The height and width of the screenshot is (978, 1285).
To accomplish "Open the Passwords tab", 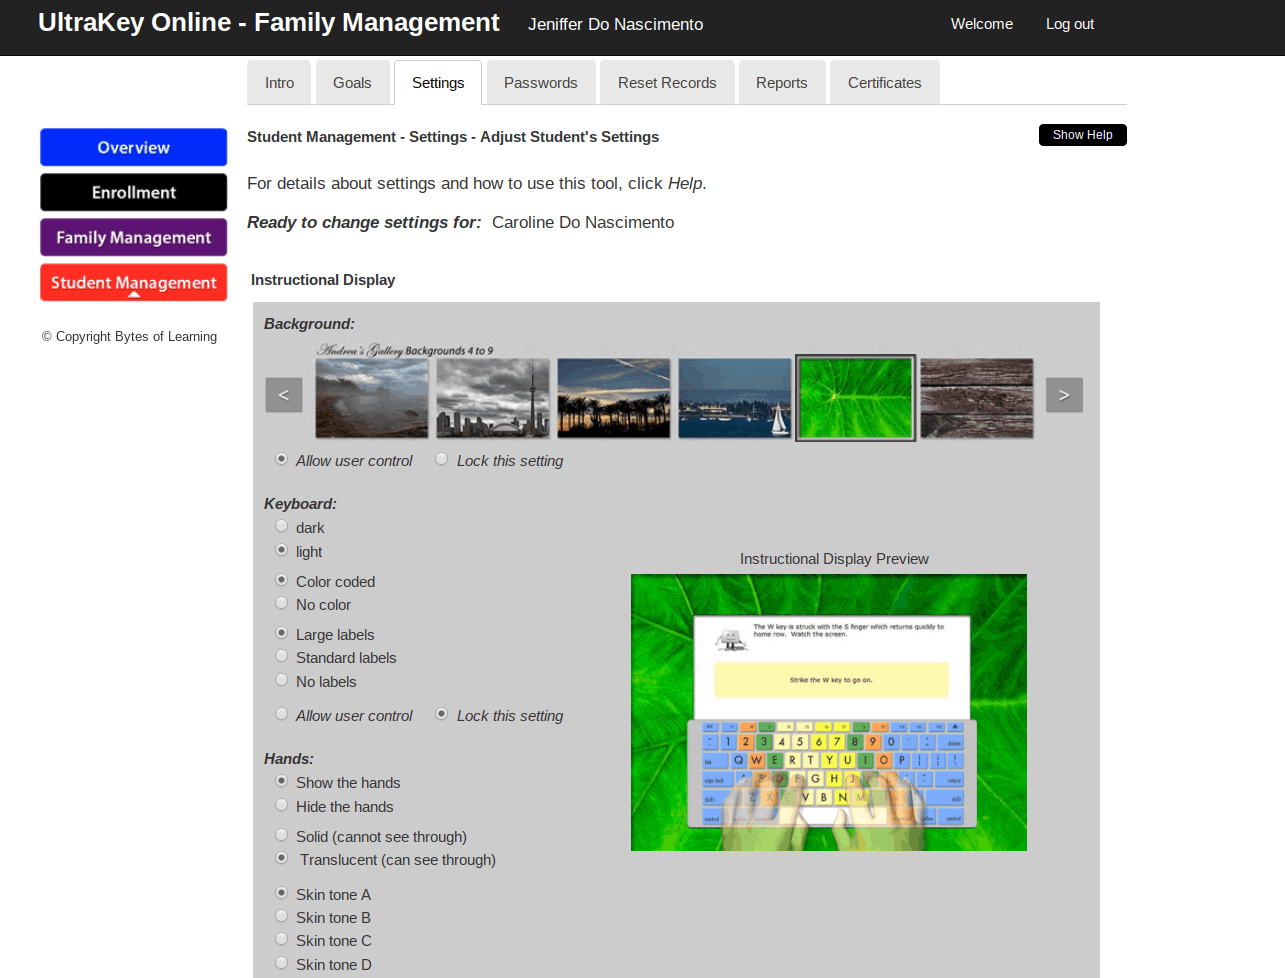I will tap(541, 83).
